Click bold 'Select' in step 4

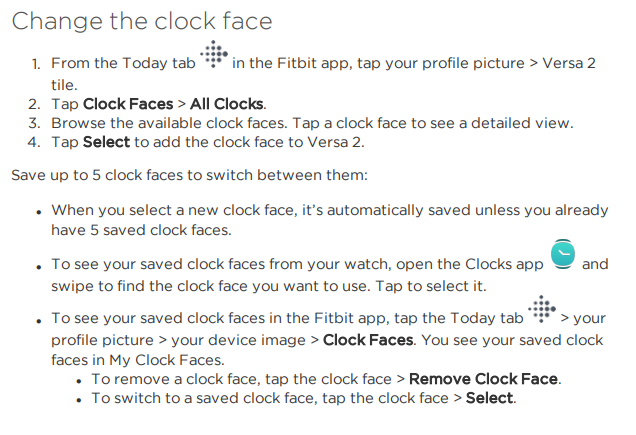106,142
